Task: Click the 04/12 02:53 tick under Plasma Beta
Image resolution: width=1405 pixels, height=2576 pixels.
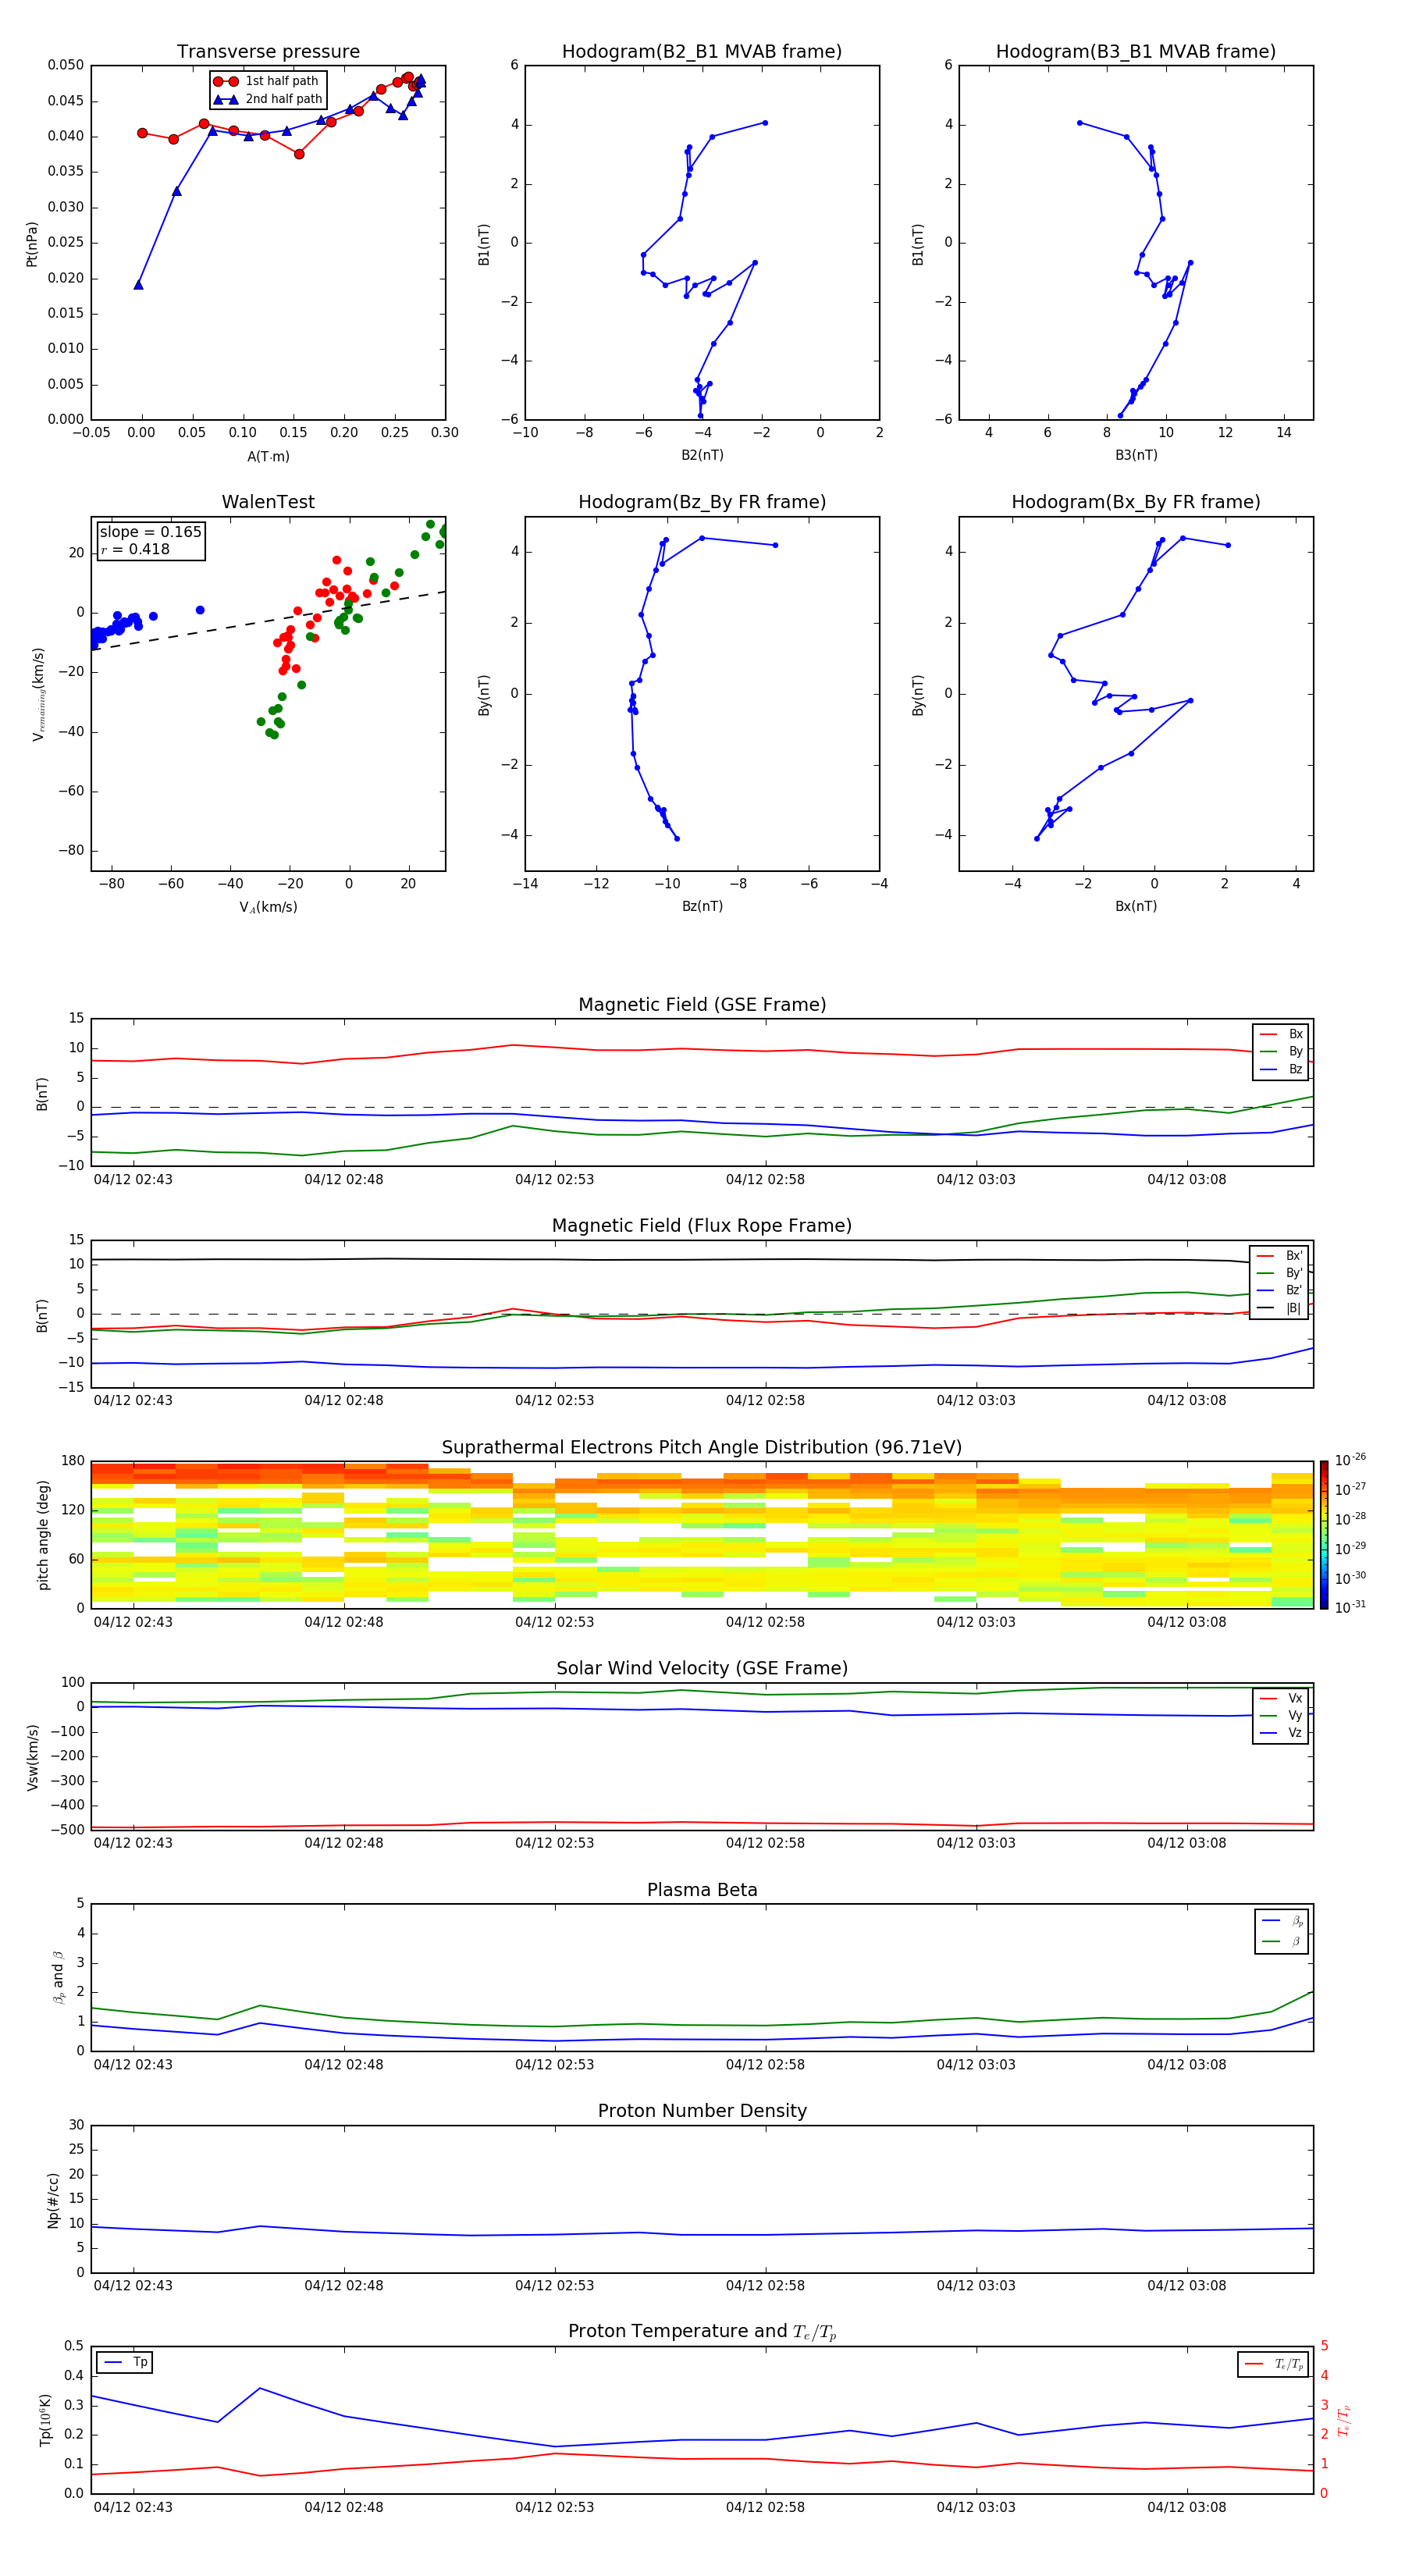Action: (554, 2064)
